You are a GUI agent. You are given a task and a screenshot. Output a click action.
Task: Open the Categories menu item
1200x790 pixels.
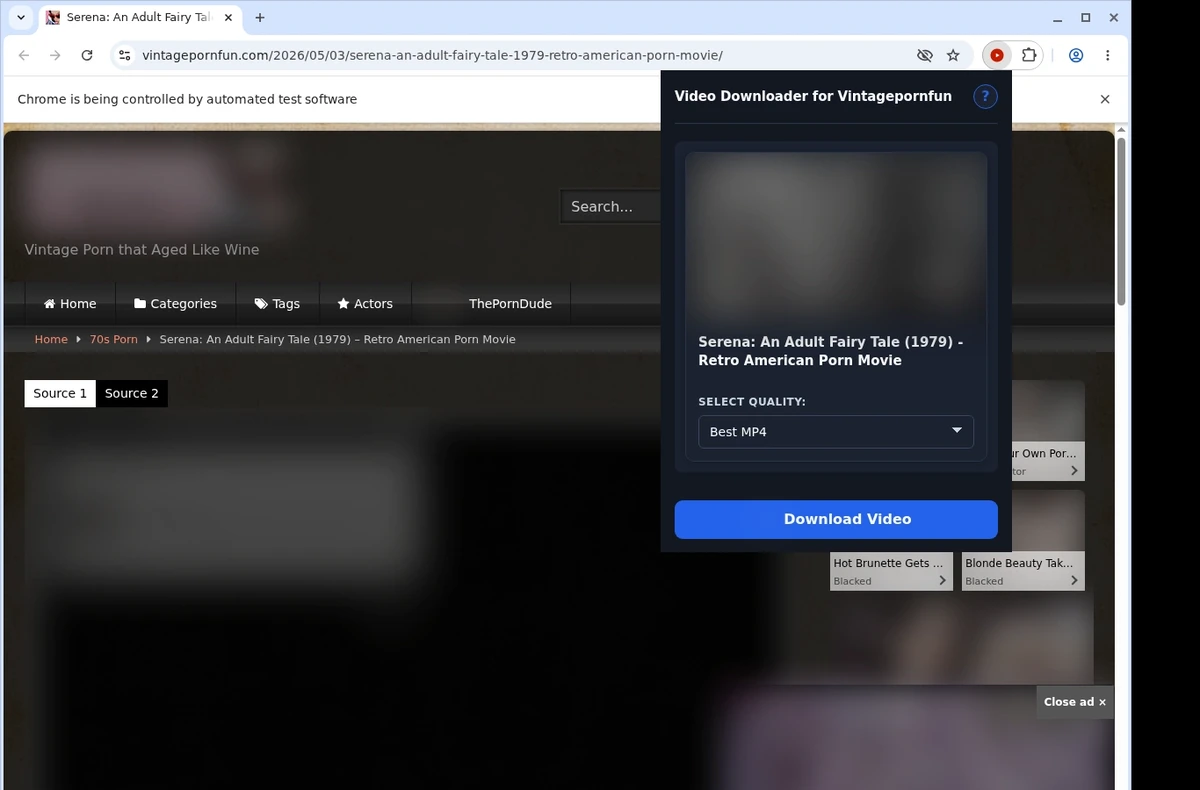176,304
